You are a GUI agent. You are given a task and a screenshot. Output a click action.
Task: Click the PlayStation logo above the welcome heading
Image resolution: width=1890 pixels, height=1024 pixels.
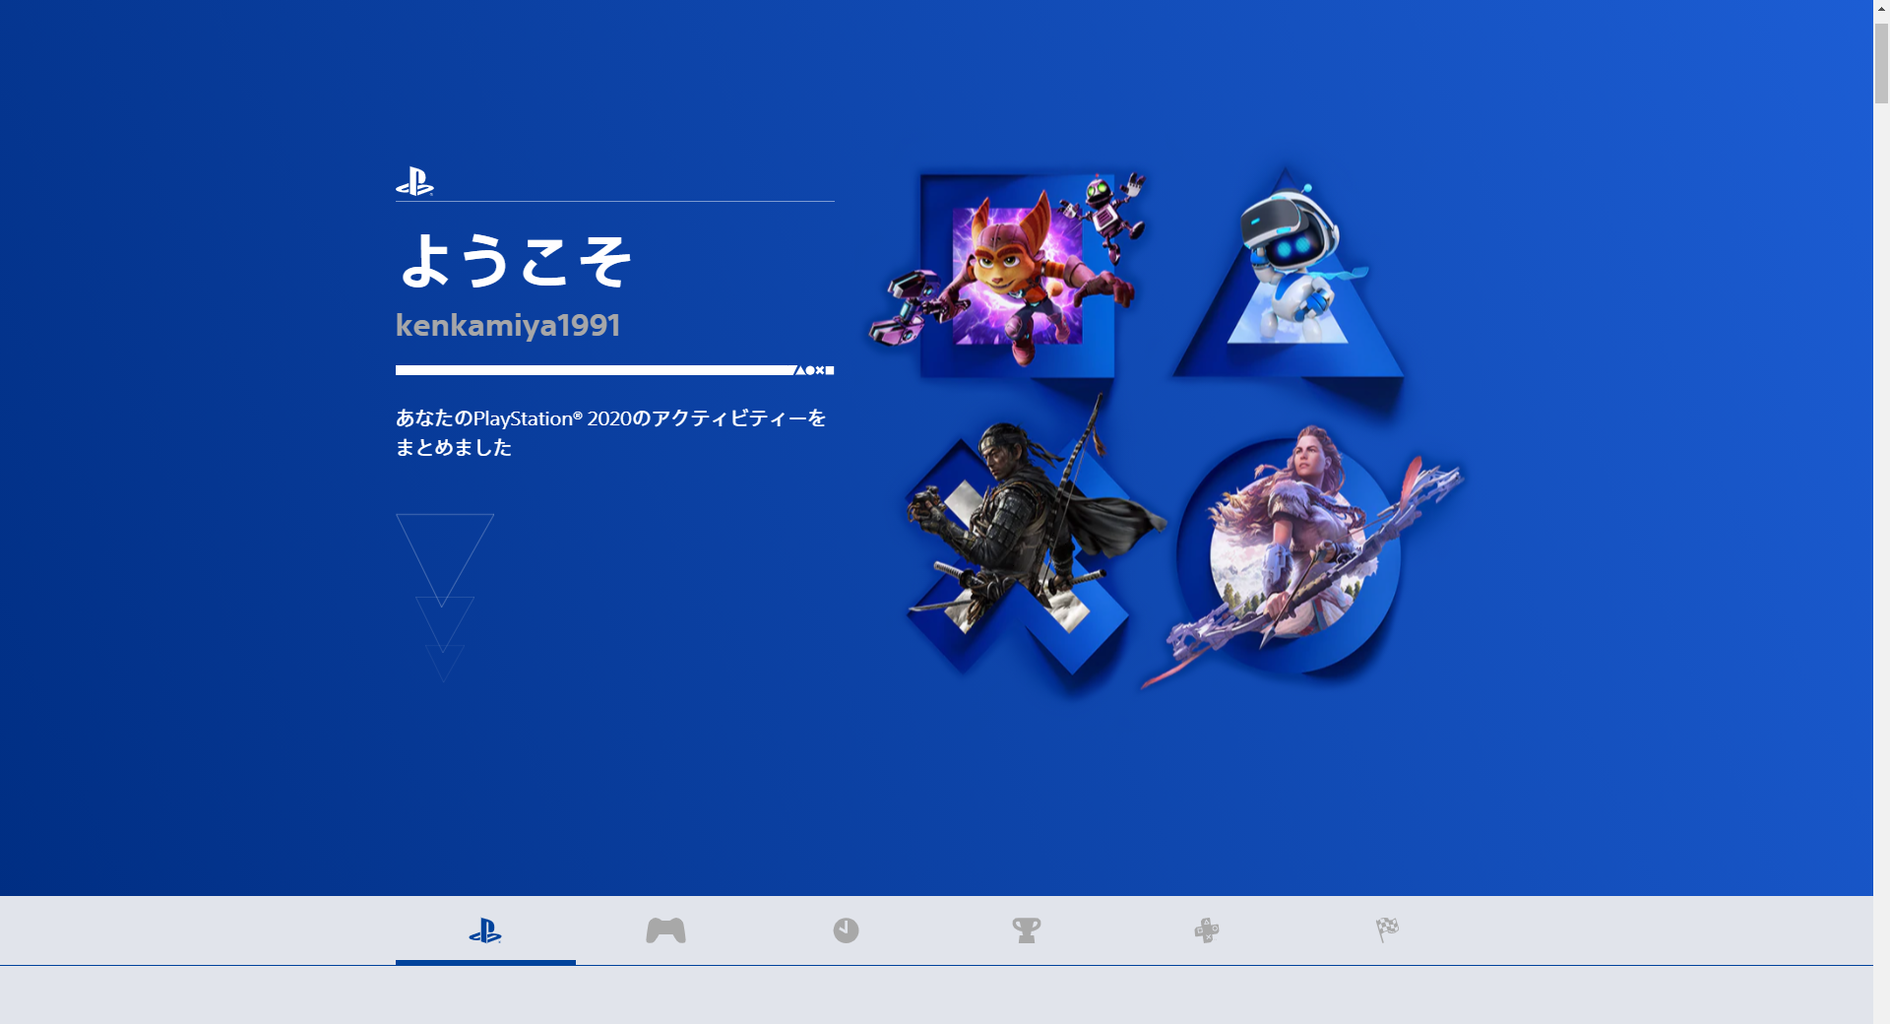point(414,182)
